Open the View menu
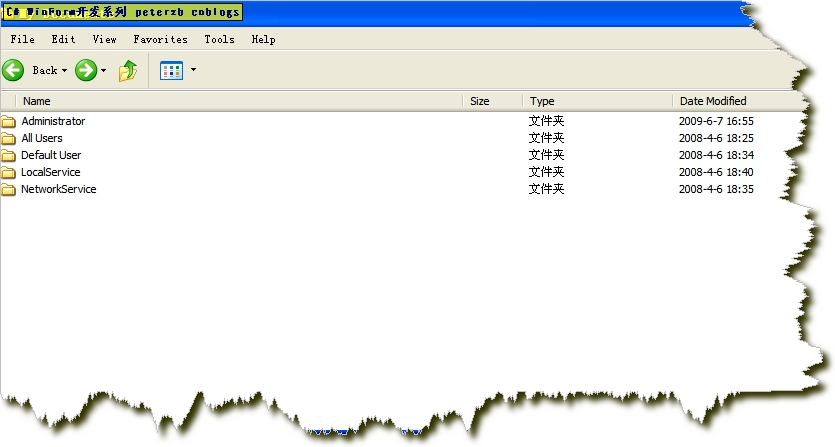Viewport: 835px width, 447px height. 104,39
